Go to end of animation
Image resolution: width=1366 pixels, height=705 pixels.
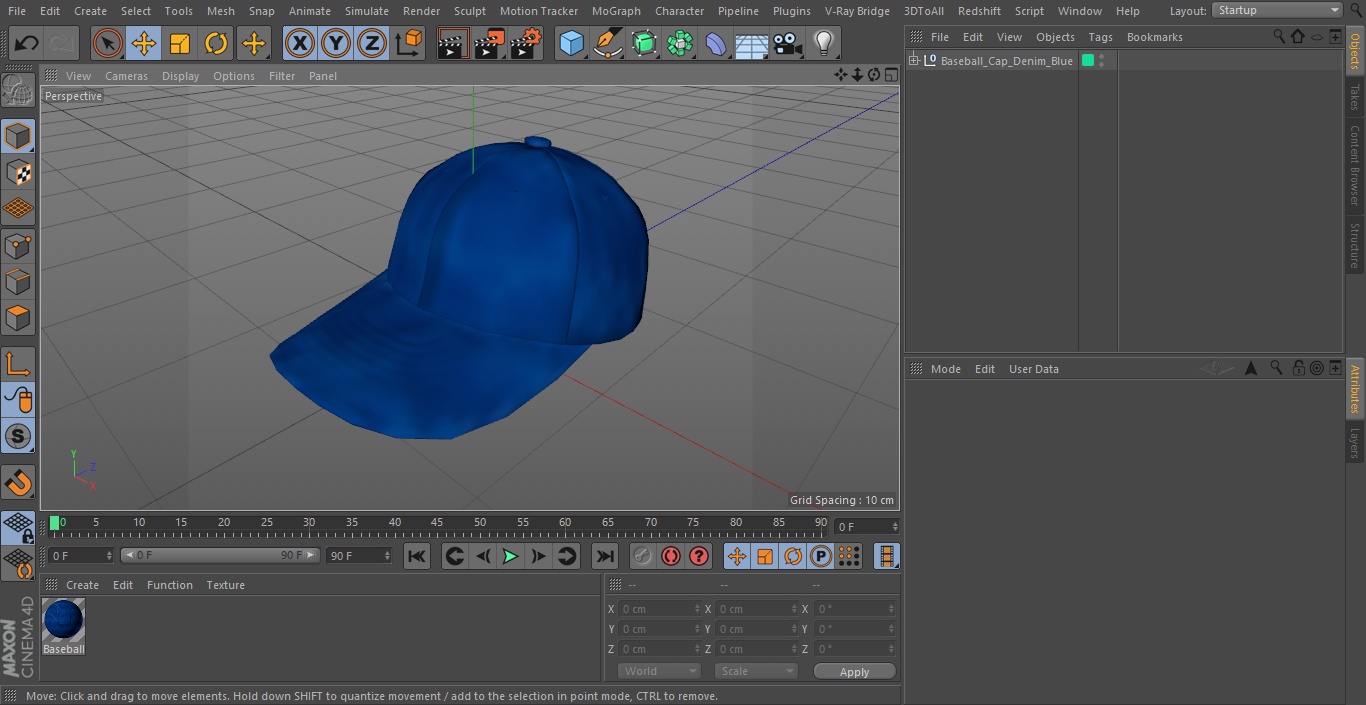605,556
